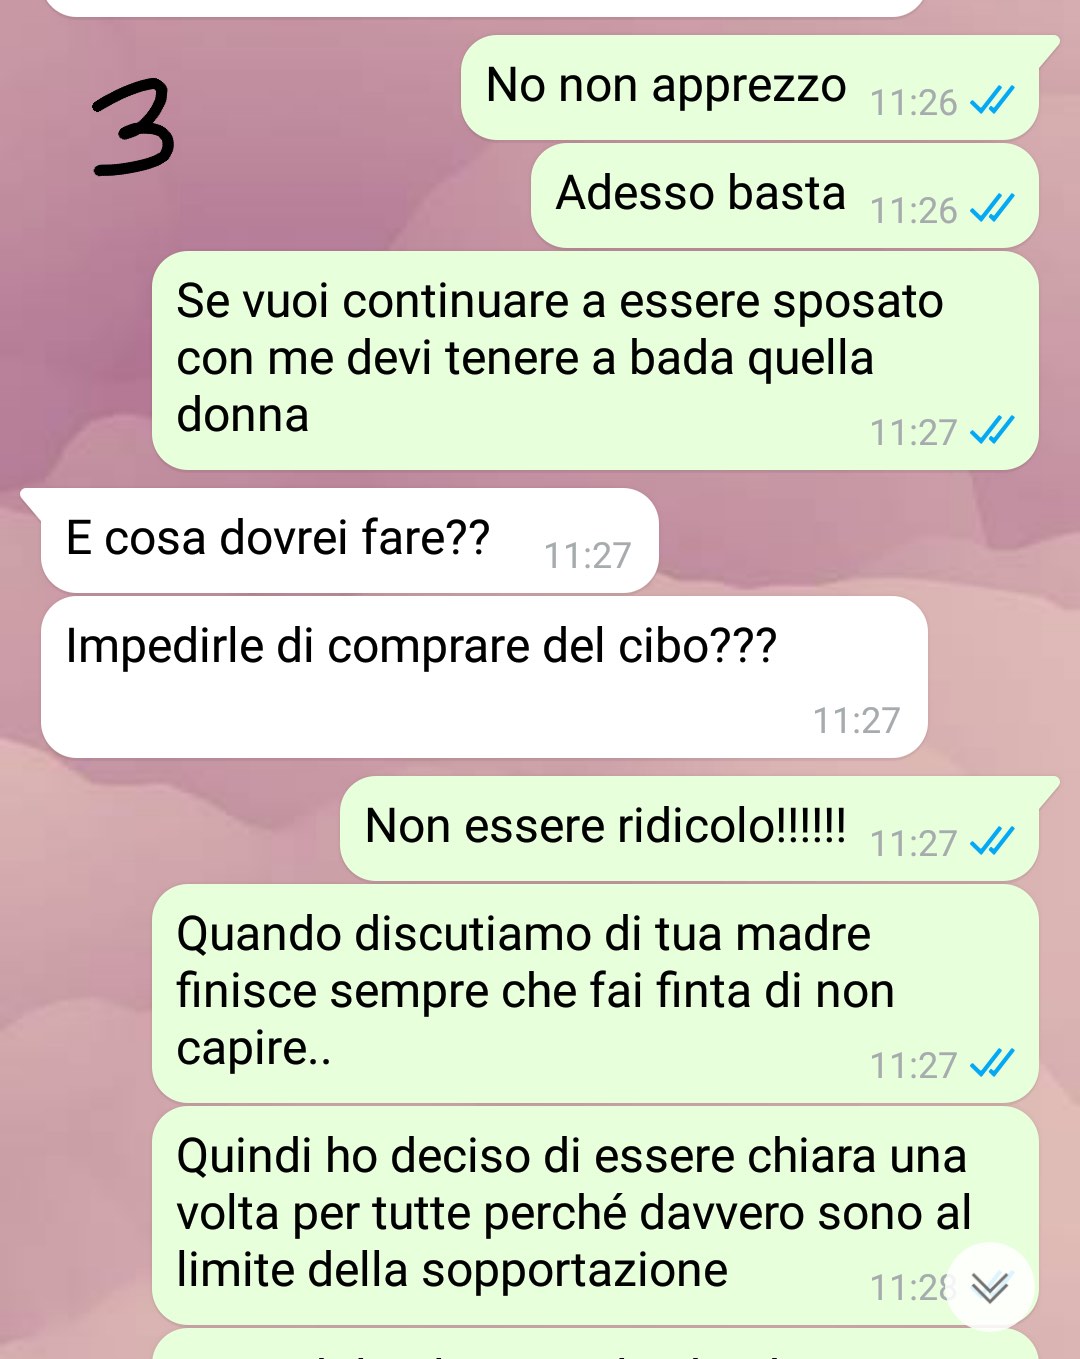Select the 'Non essere ridicolo!!!!!!' bubble
Viewport: 1080px width, 1359px height.
(689, 829)
